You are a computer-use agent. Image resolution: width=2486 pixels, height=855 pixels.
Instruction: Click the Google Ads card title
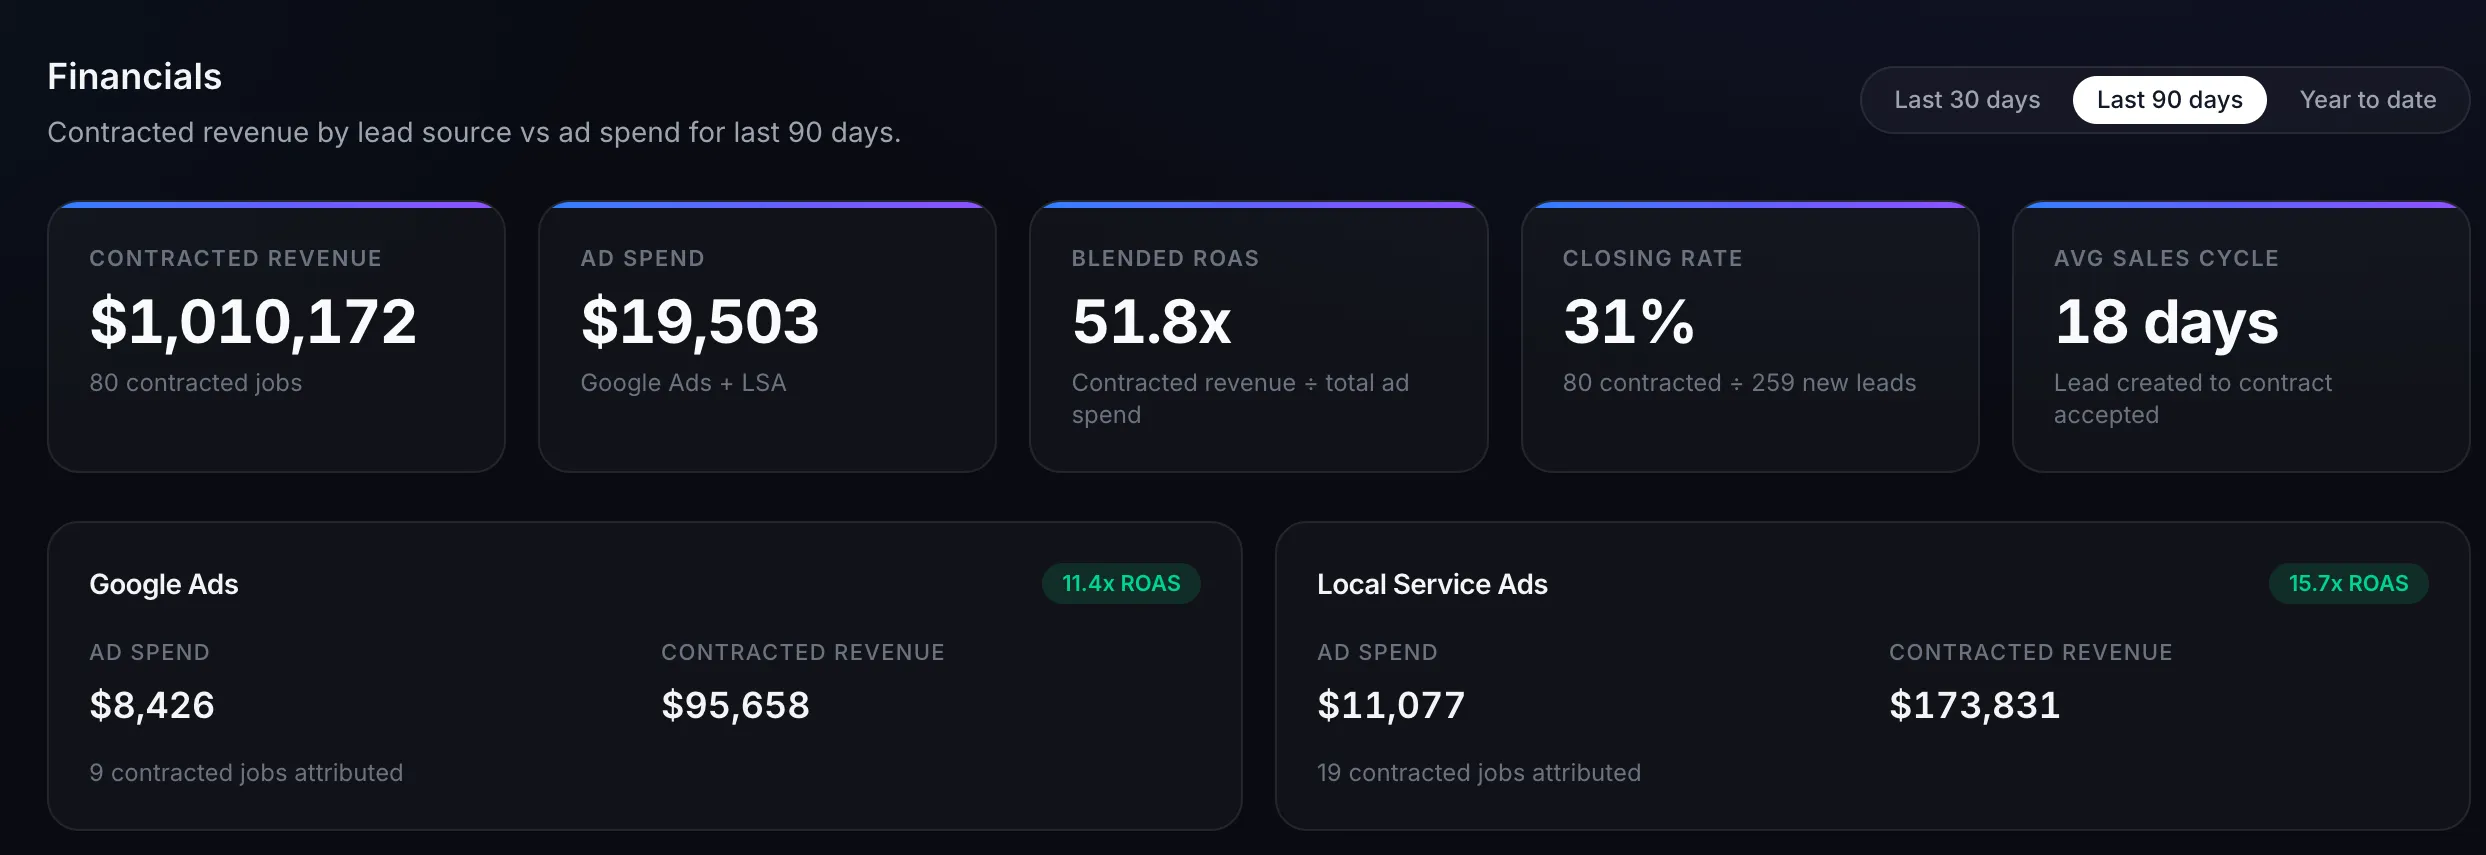pos(164,584)
